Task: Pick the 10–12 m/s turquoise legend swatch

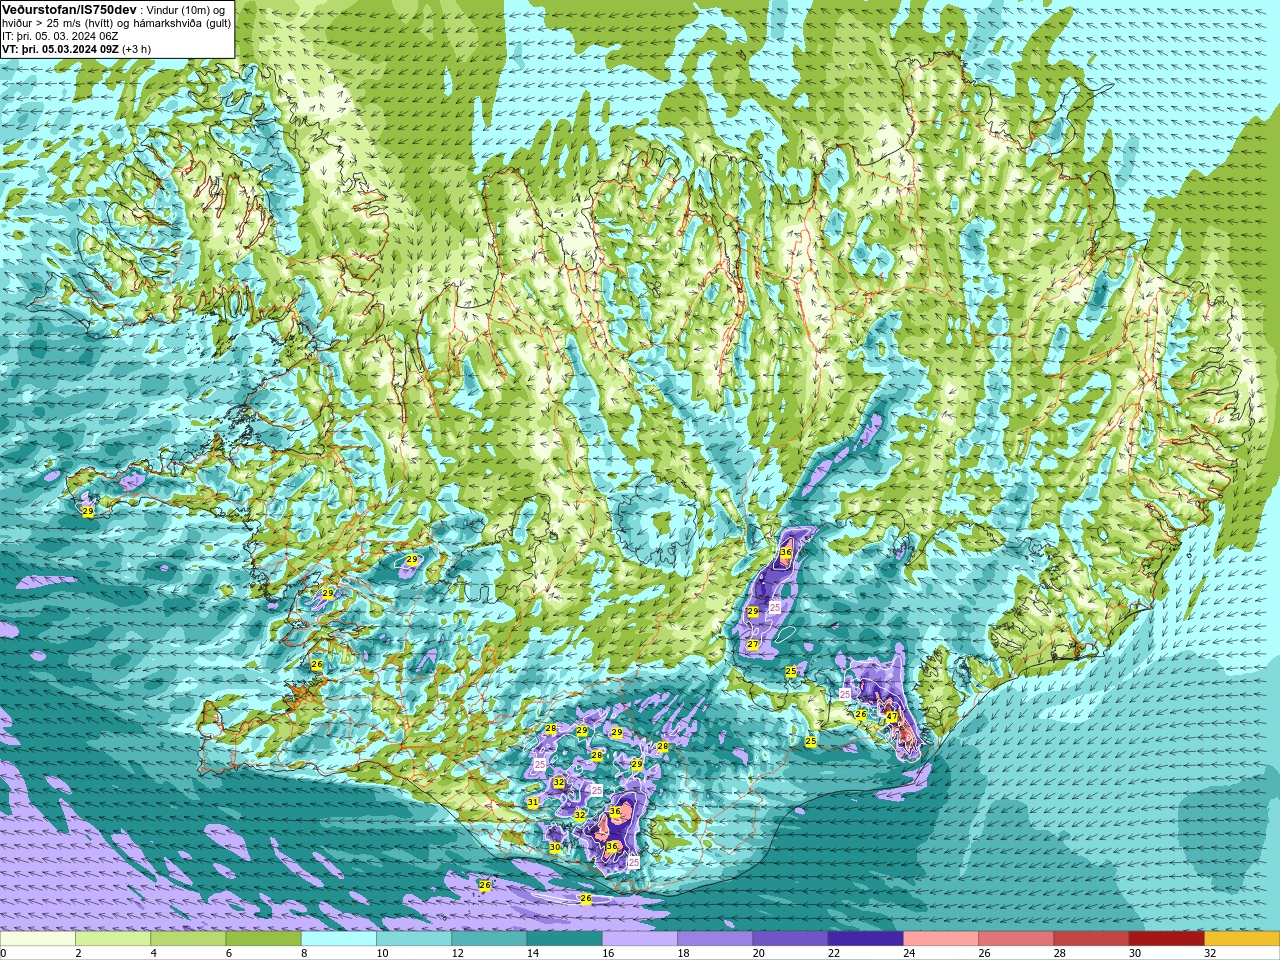Action: (414, 939)
